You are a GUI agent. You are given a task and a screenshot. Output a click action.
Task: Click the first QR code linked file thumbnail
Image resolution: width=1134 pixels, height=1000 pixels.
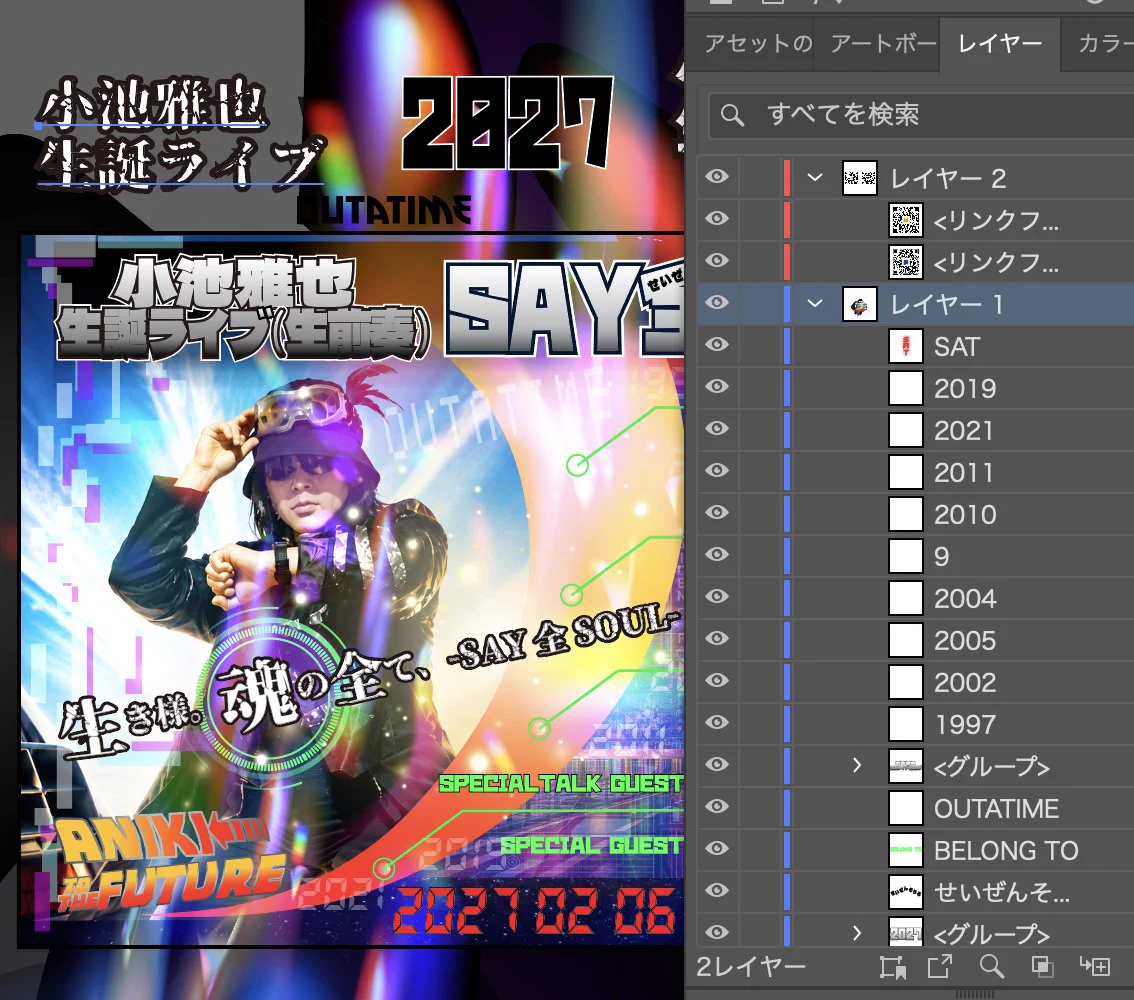pyautogui.click(x=905, y=220)
